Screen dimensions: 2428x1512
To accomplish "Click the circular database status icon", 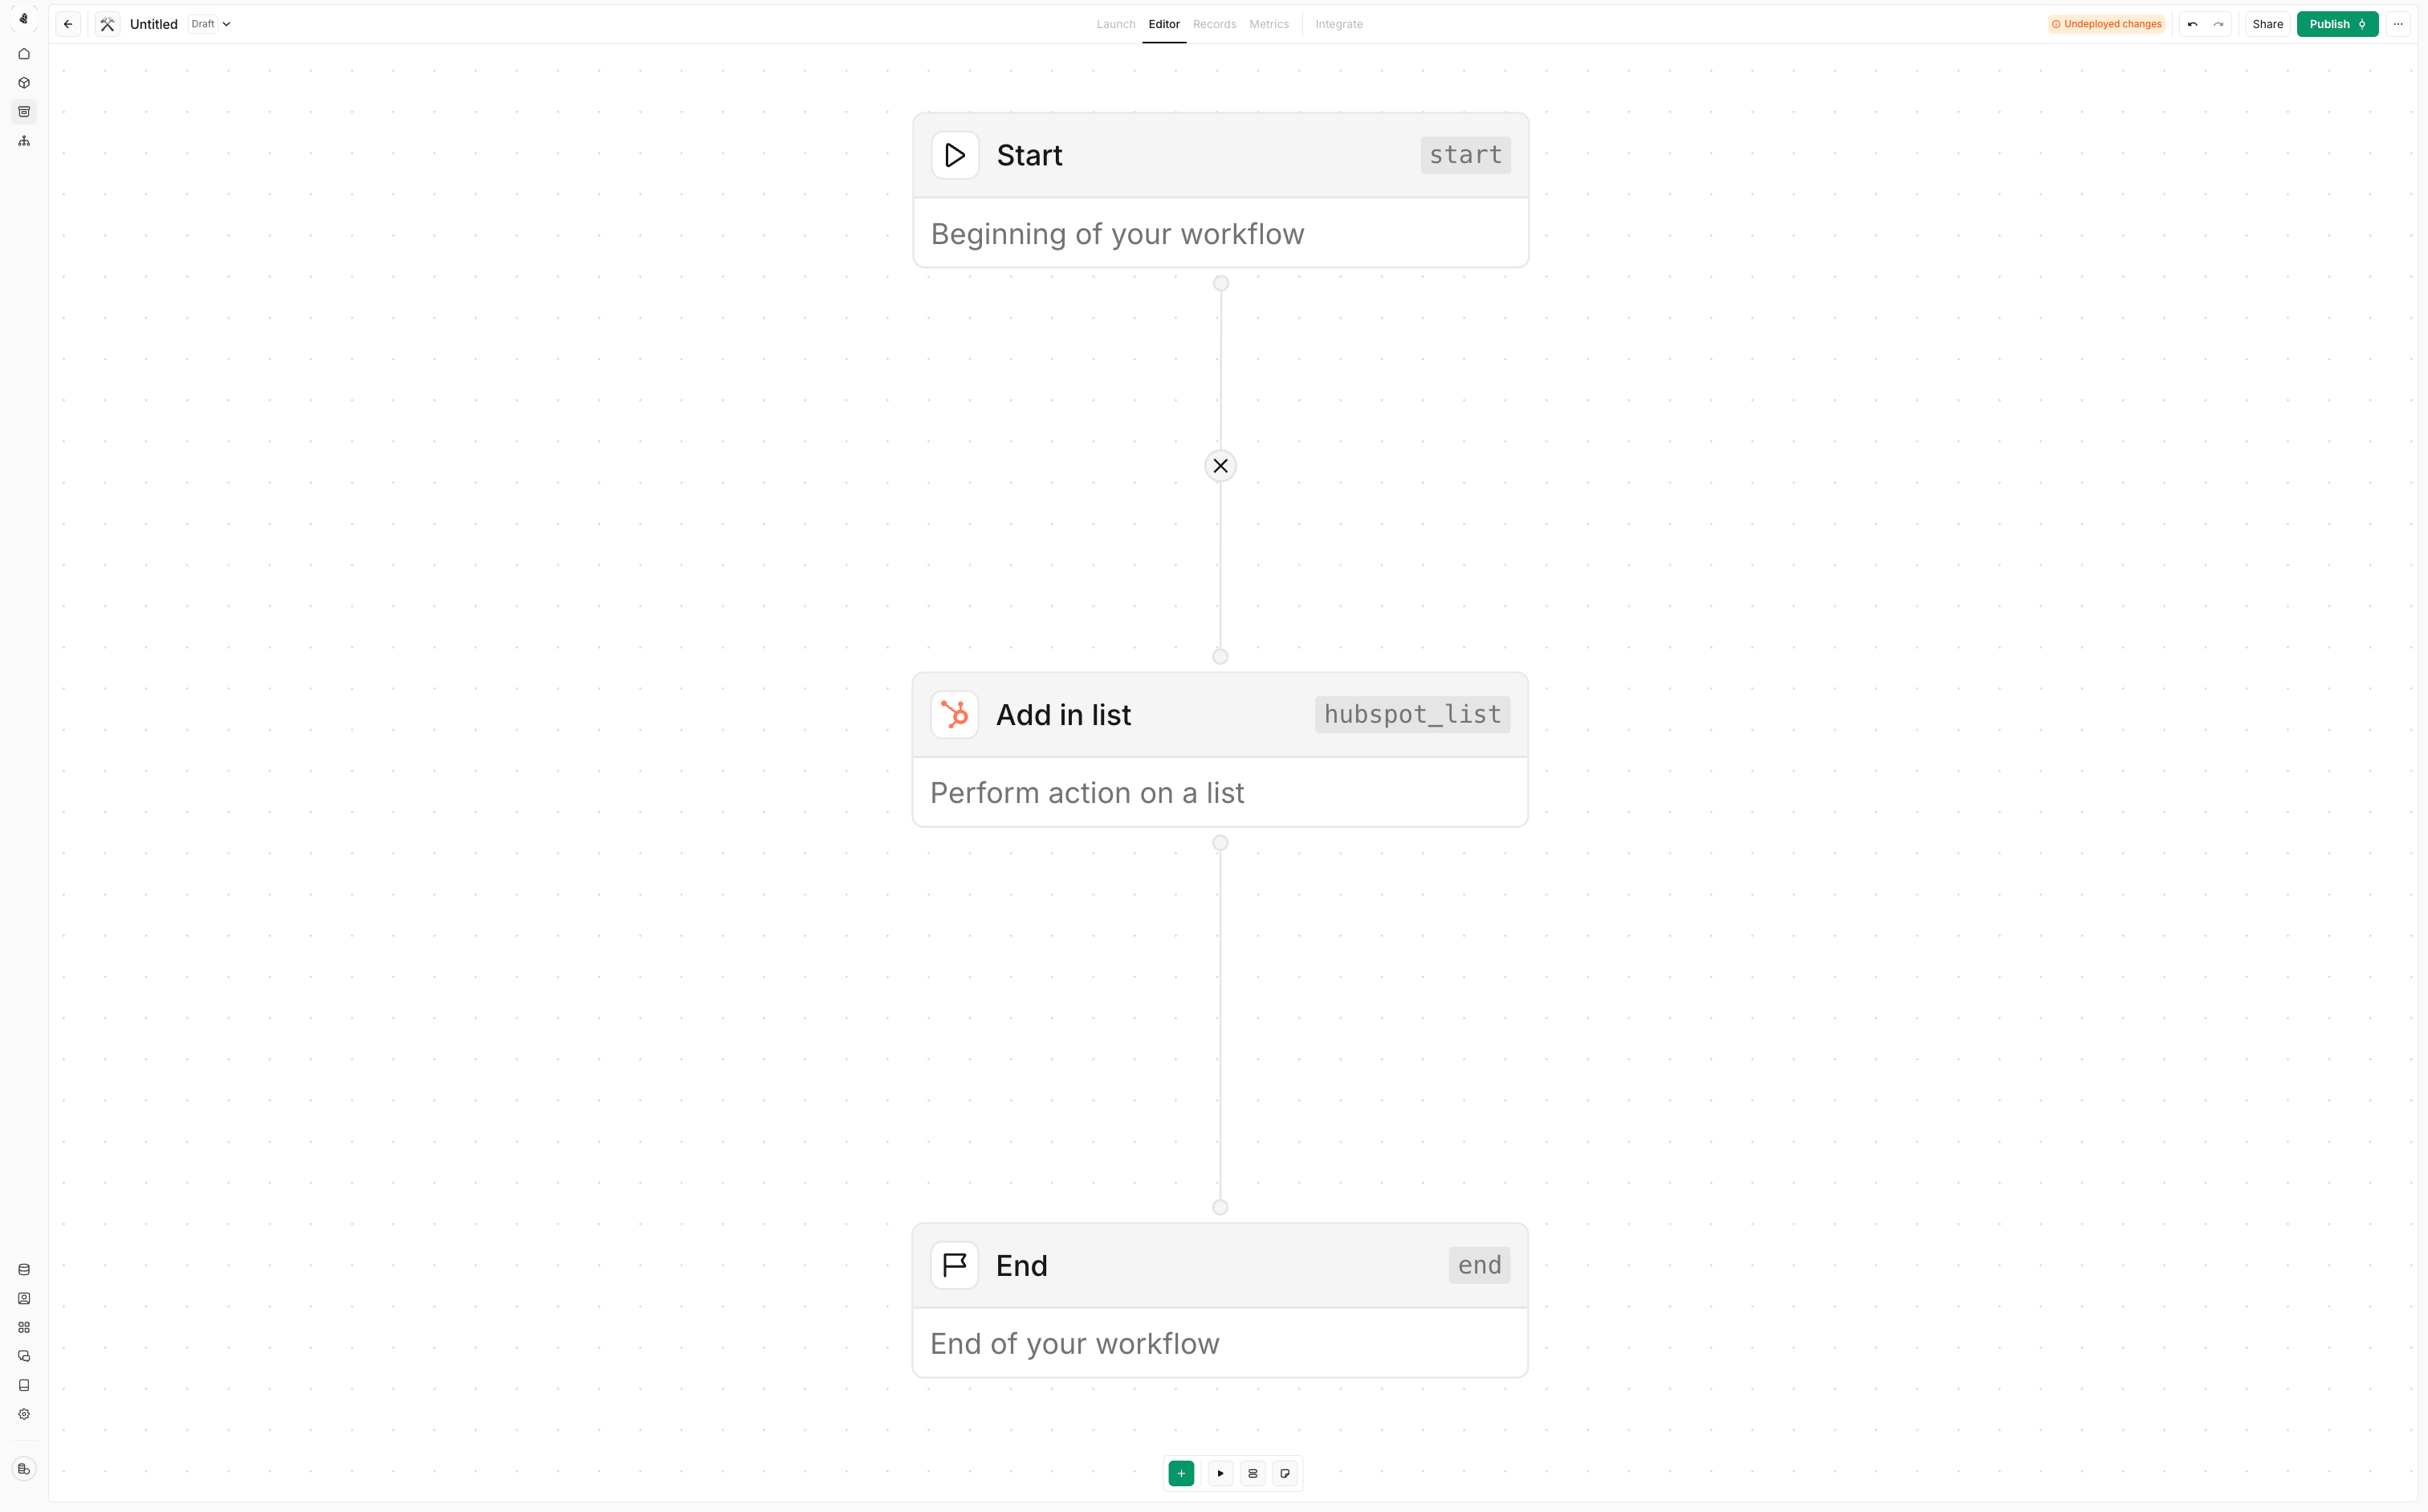I will [24, 1469].
